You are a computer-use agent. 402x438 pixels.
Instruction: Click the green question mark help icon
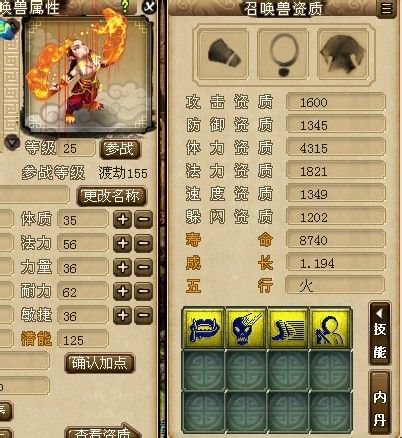(125, 6)
